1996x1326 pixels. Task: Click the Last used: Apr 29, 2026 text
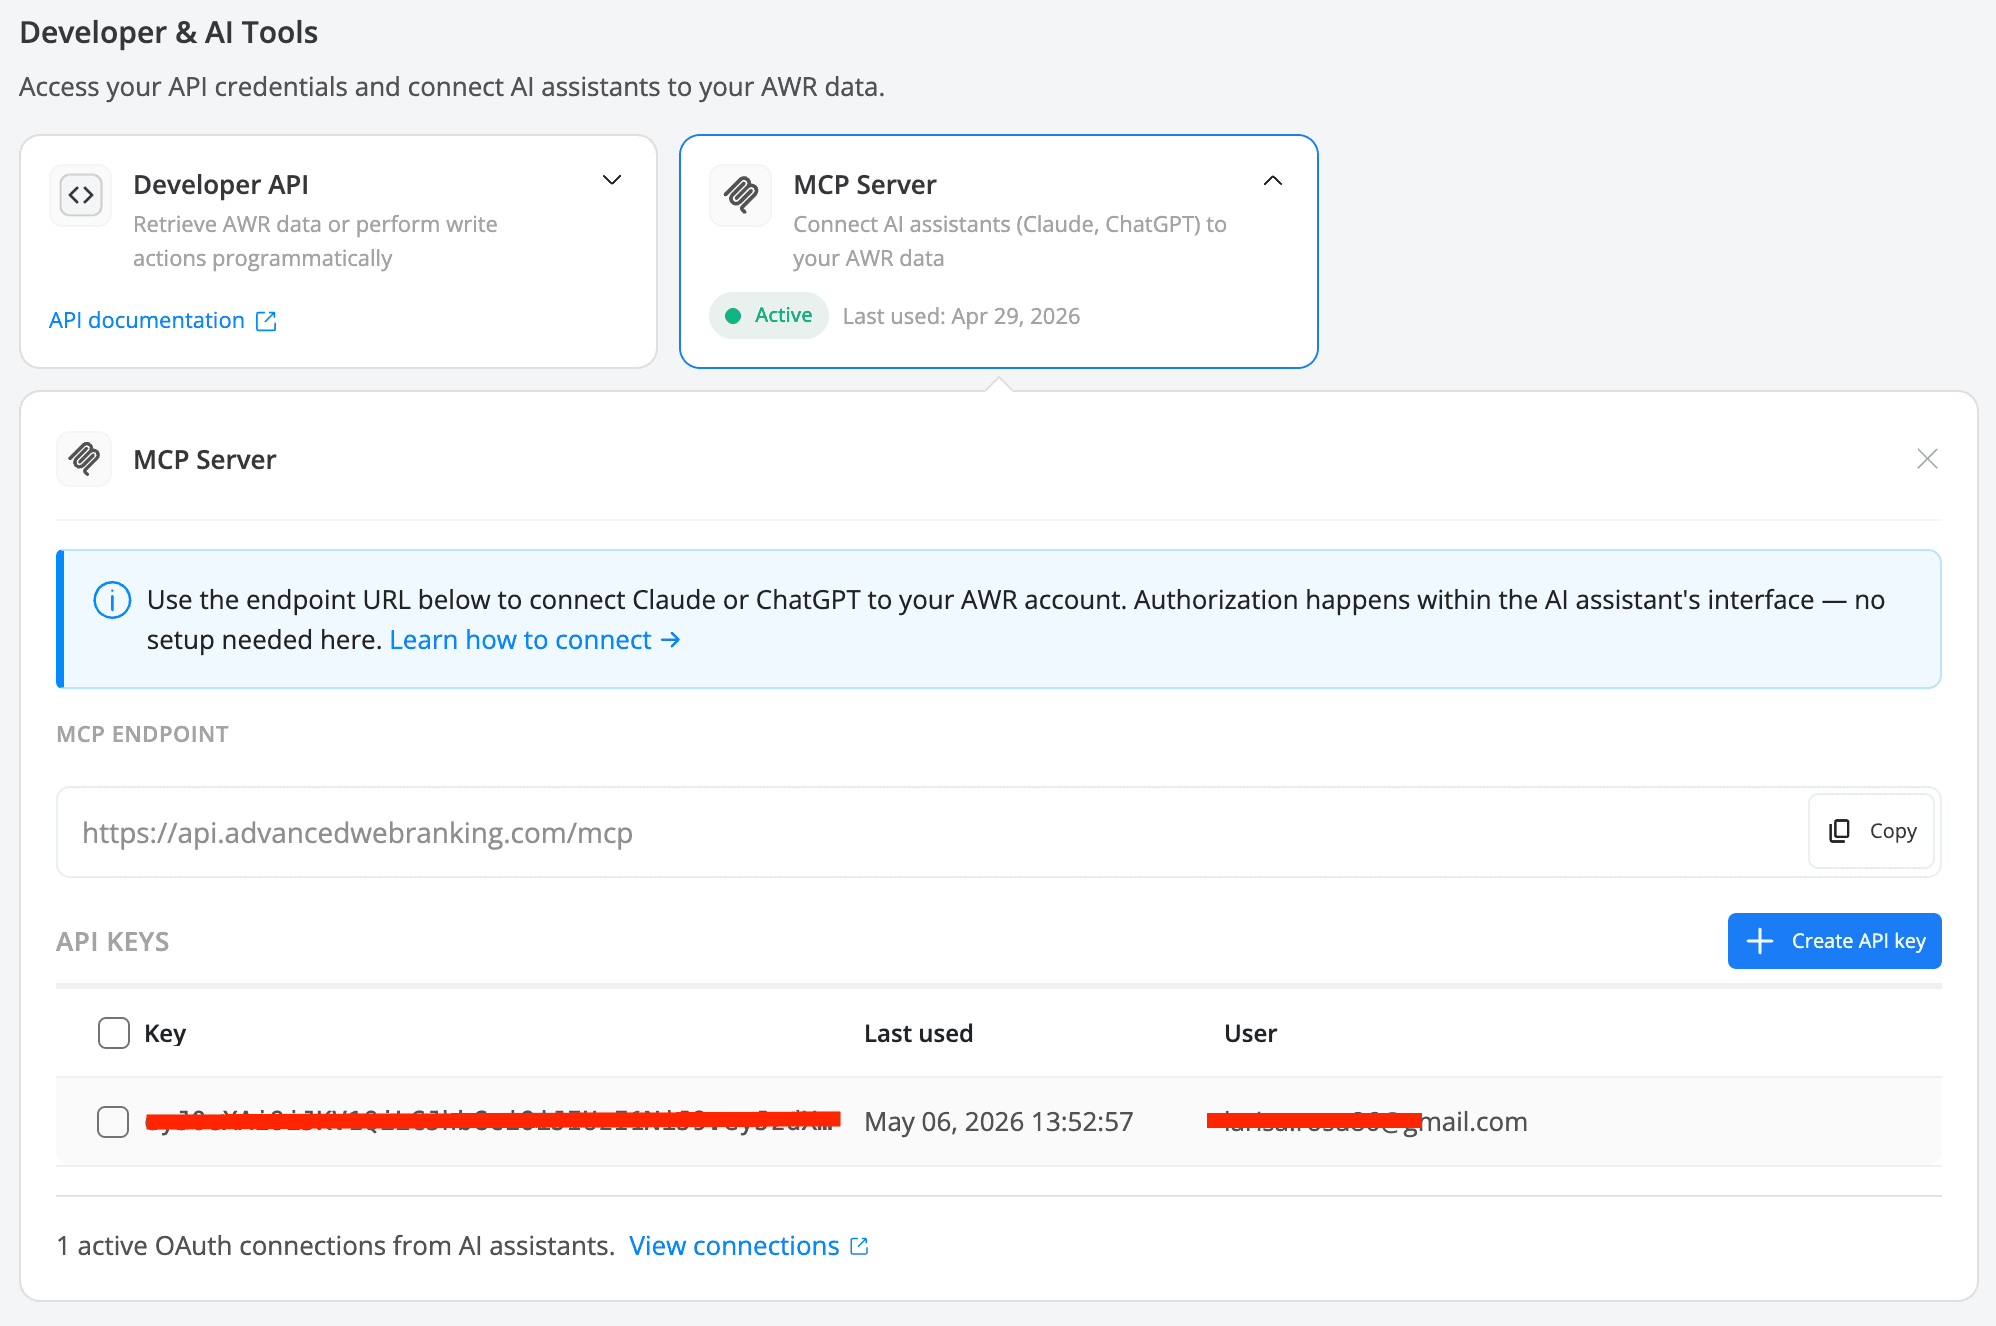961,316
